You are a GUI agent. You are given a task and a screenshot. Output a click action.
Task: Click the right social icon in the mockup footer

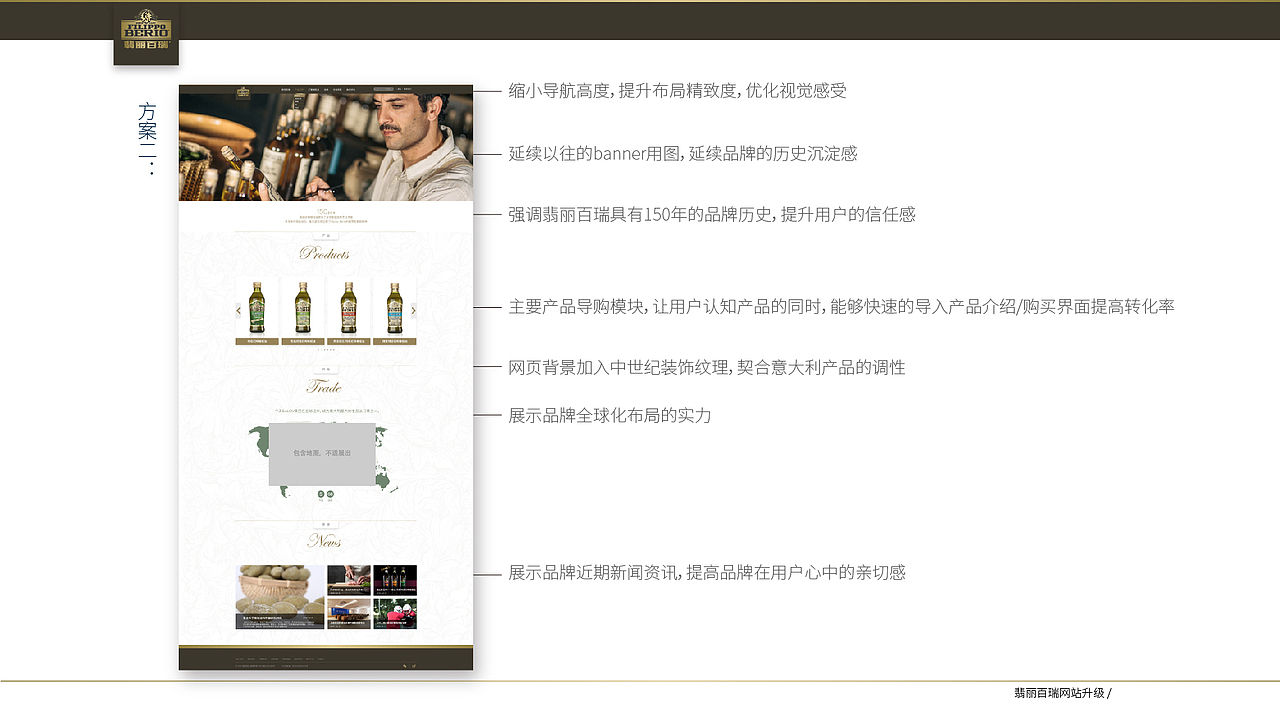pyautogui.click(x=413, y=665)
